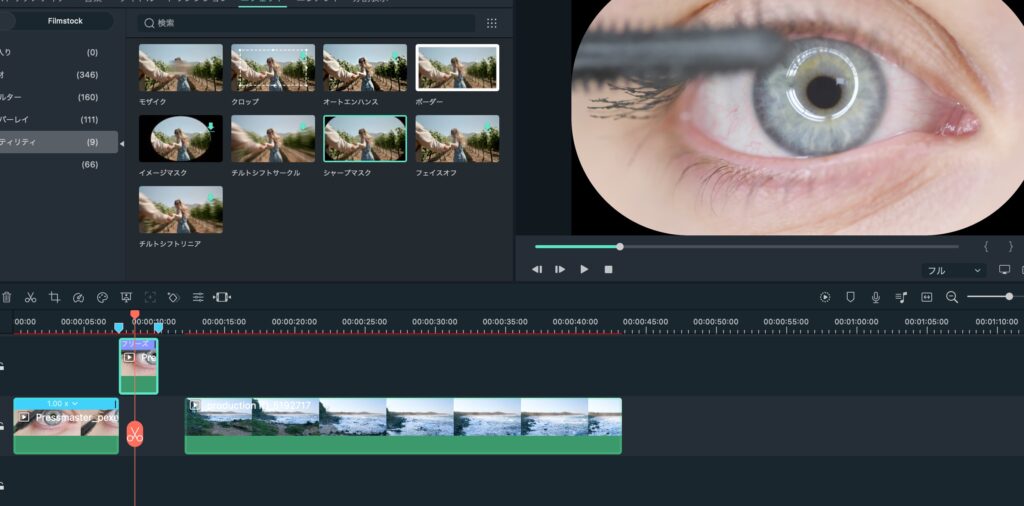Open the フル preview quality dropdown
1024x506 pixels.
tap(952, 270)
